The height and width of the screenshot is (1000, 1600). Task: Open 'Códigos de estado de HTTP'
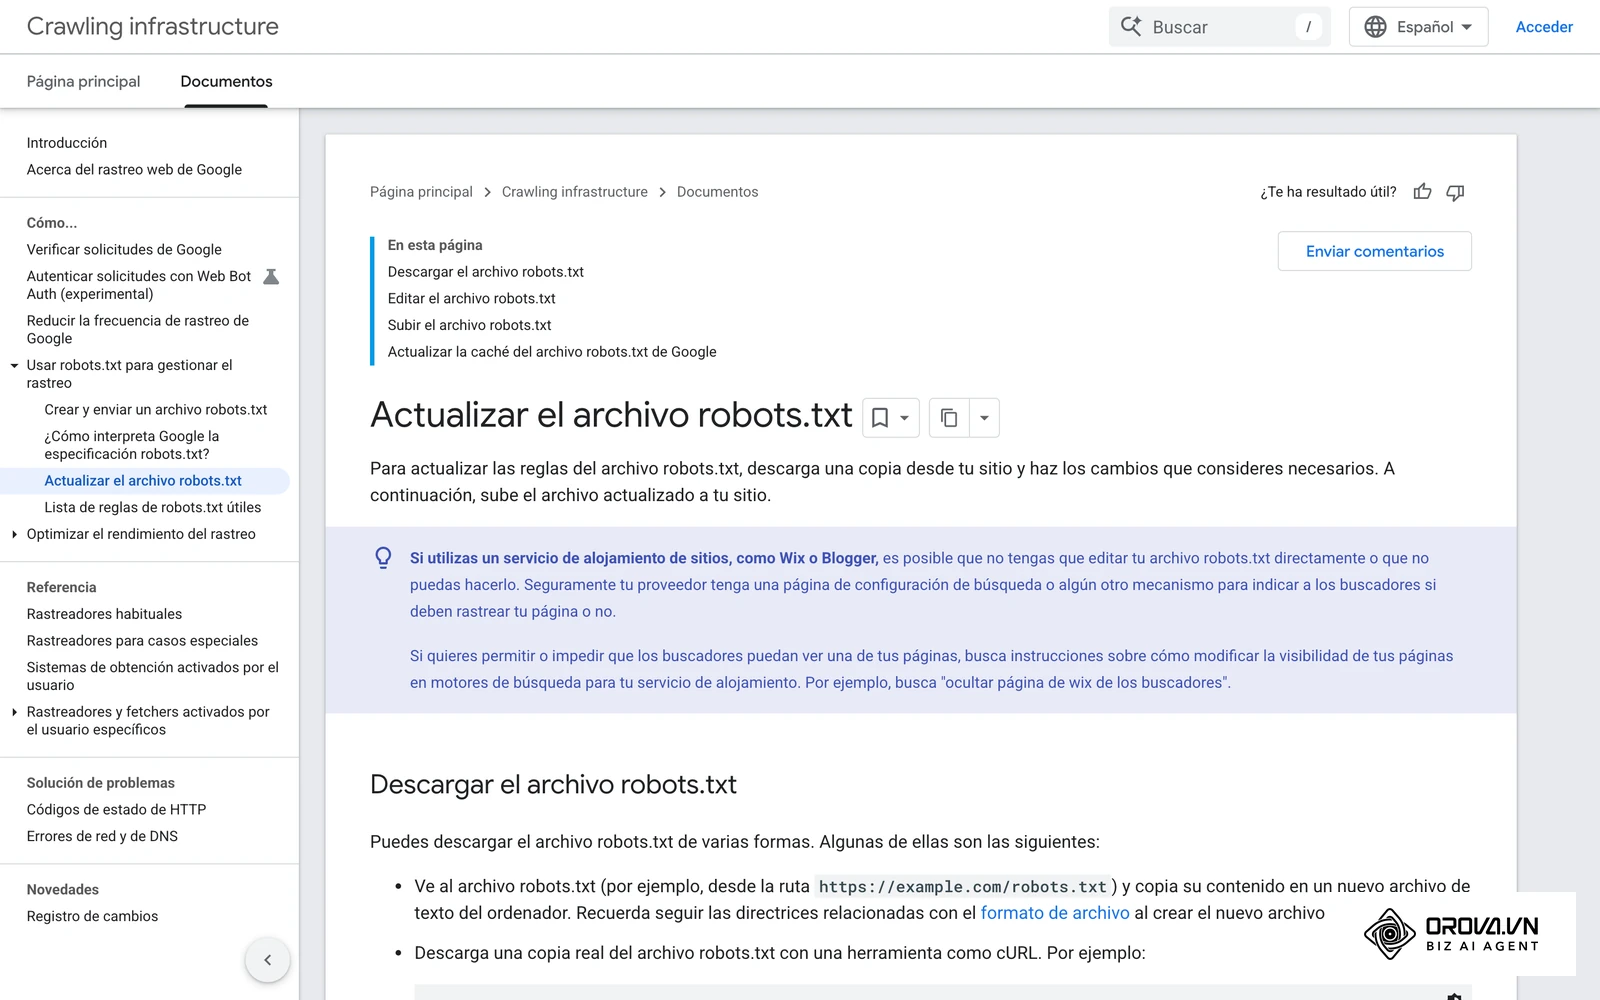coord(116,810)
